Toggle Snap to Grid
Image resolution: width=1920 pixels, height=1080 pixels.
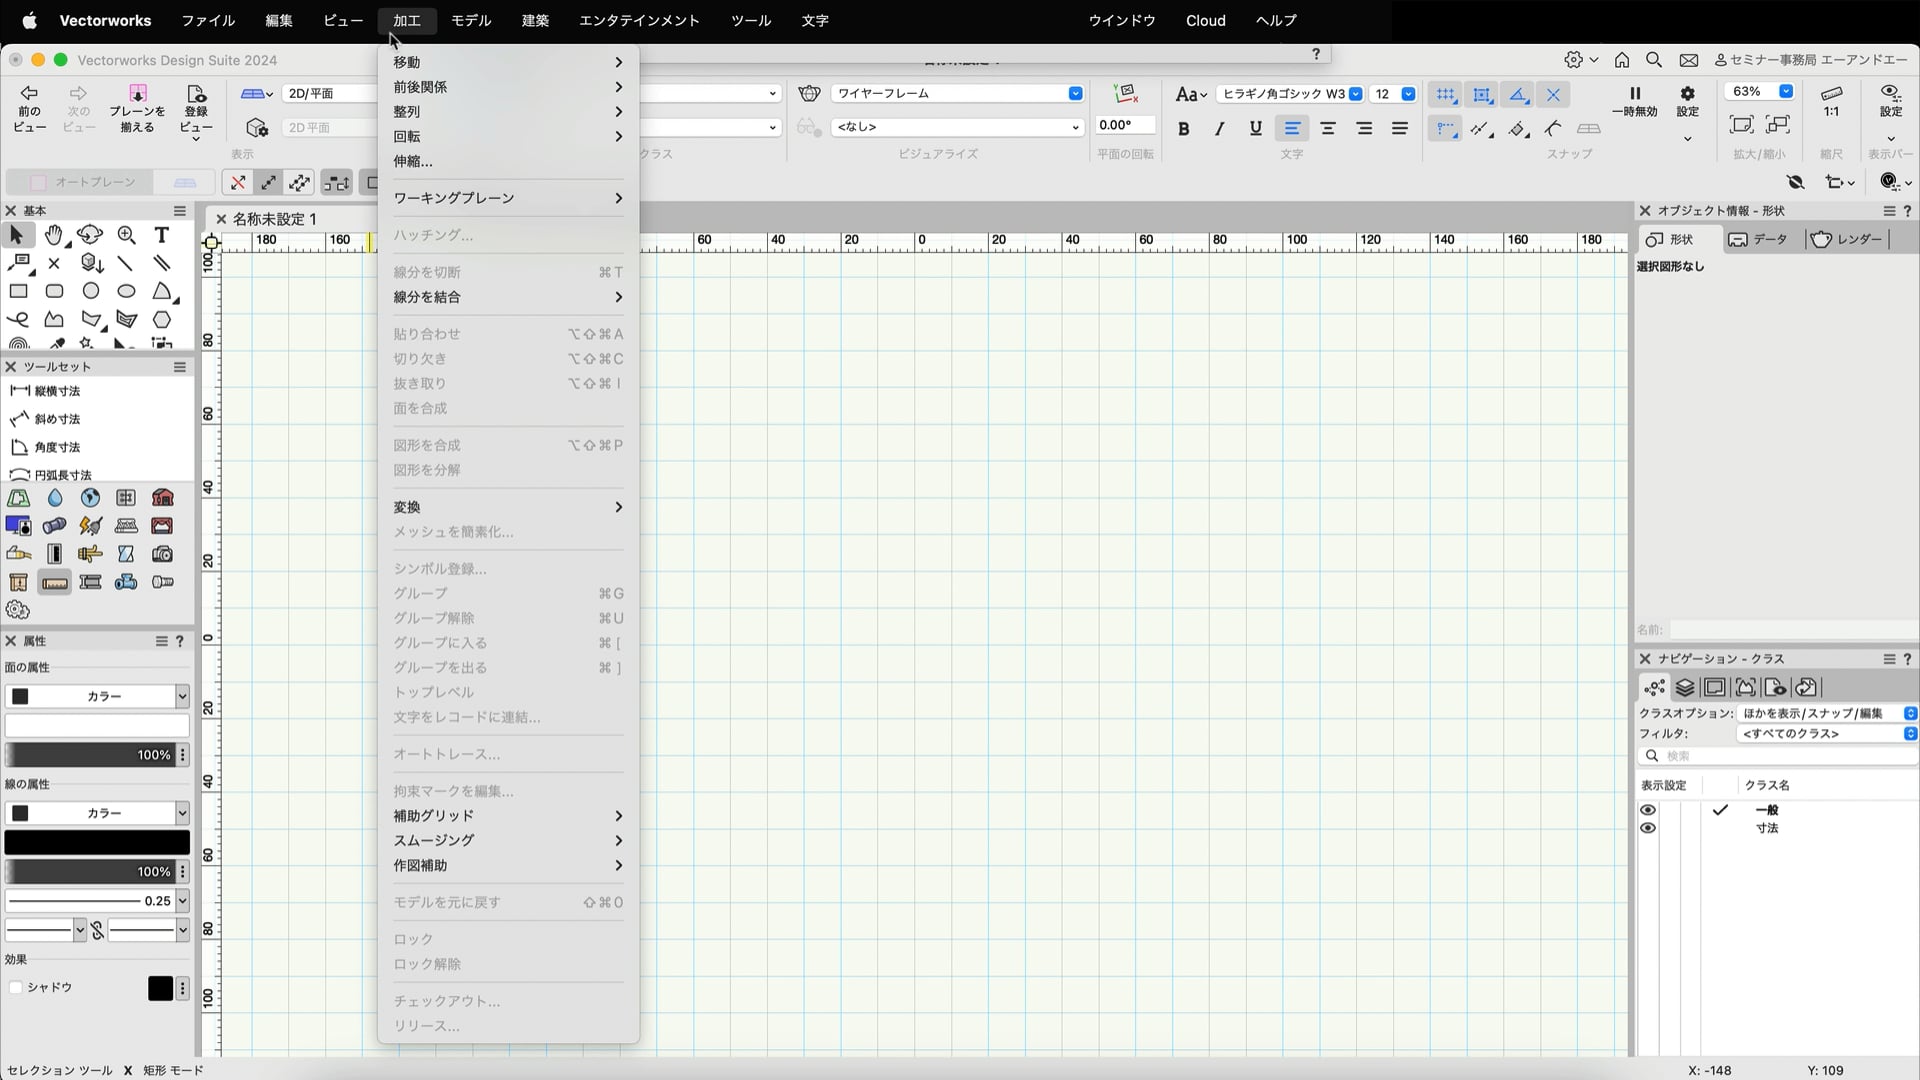click(1446, 95)
